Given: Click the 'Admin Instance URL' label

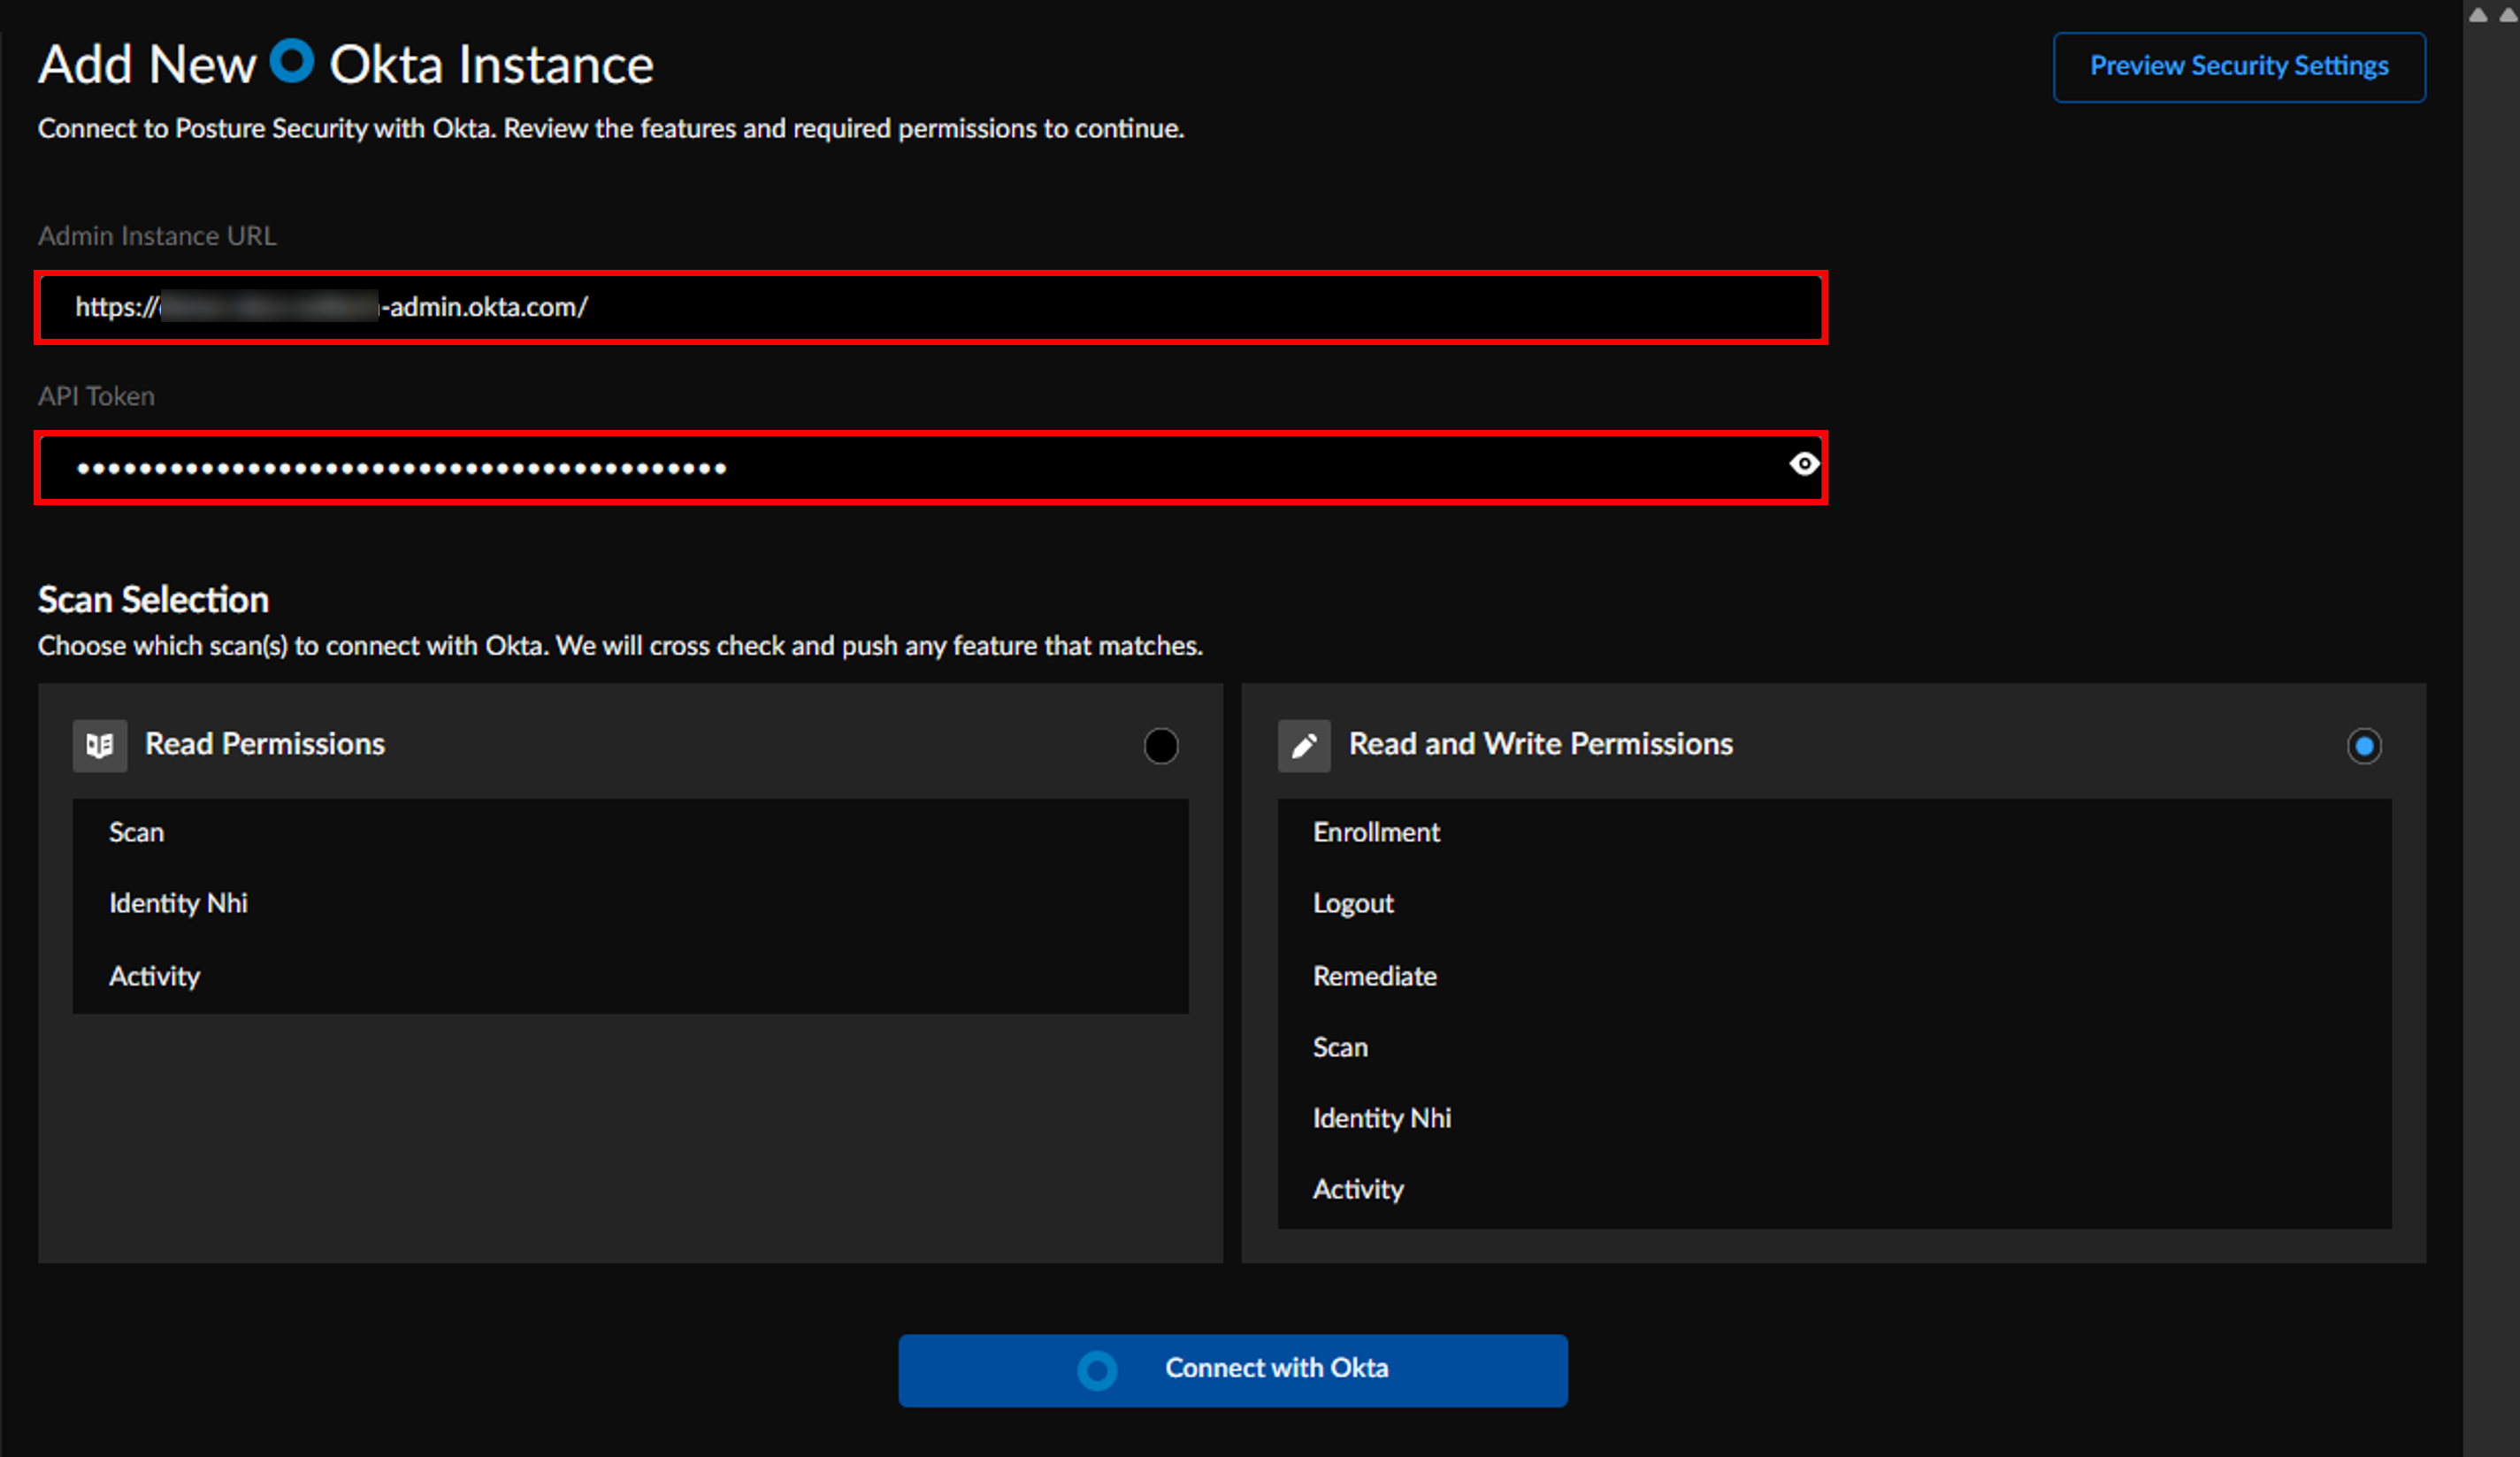Looking at the screenshot, I should point(157,236).
